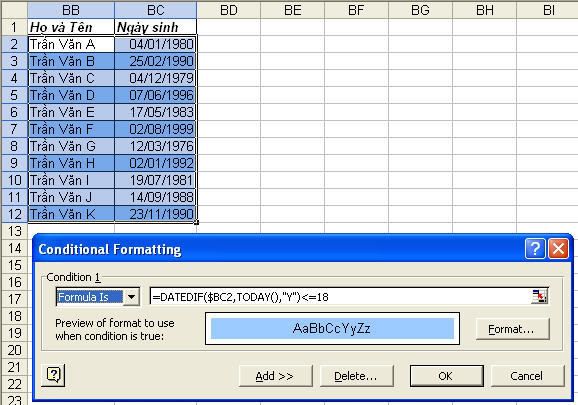Select row header 5

point(14,95)
